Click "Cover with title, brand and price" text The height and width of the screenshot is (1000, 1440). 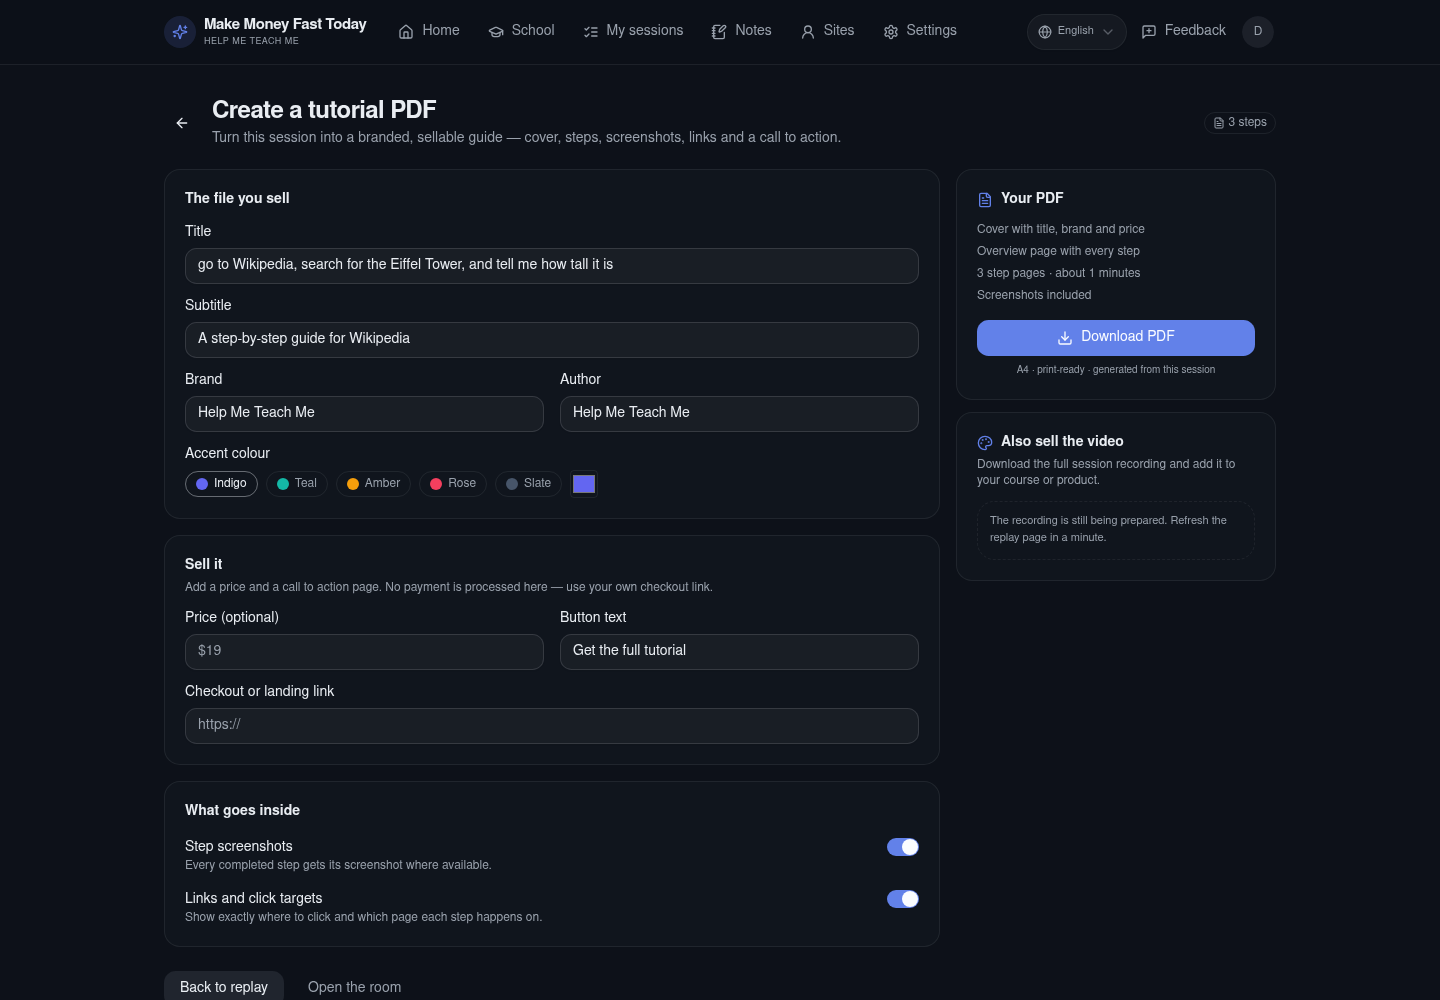click(1061, 229)
